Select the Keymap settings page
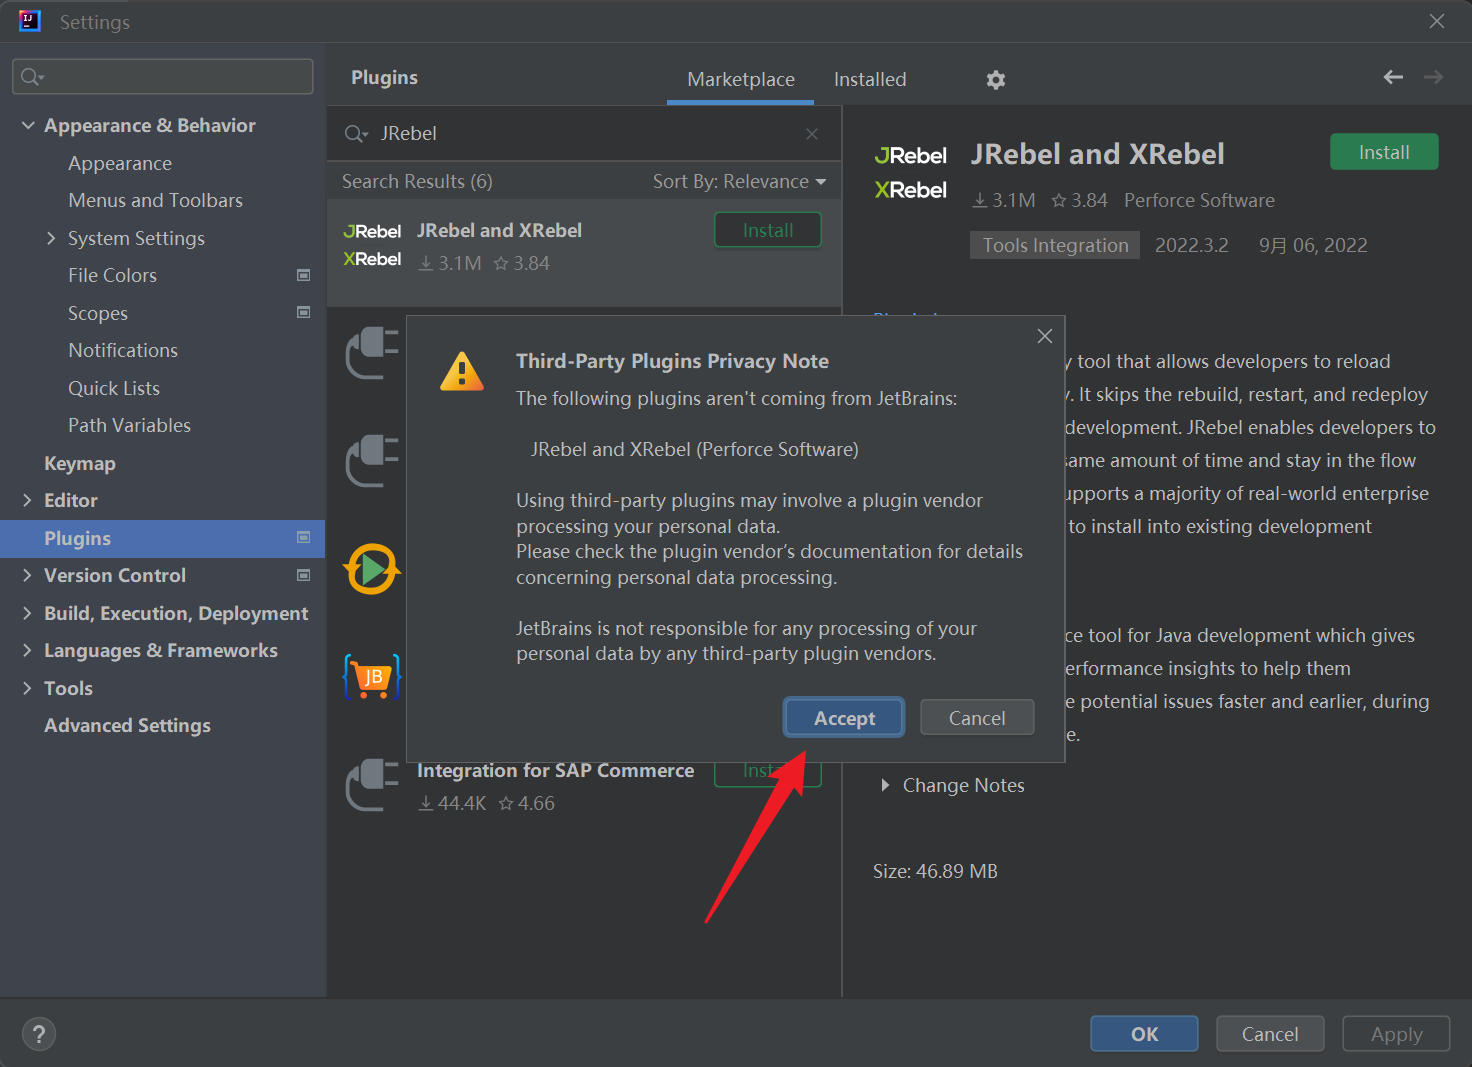Screen dimensions: 1472x1067 point(80,463)
